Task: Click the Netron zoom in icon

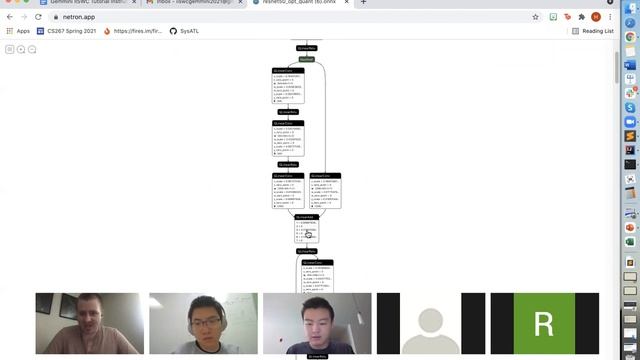Action: click(21, 49)
